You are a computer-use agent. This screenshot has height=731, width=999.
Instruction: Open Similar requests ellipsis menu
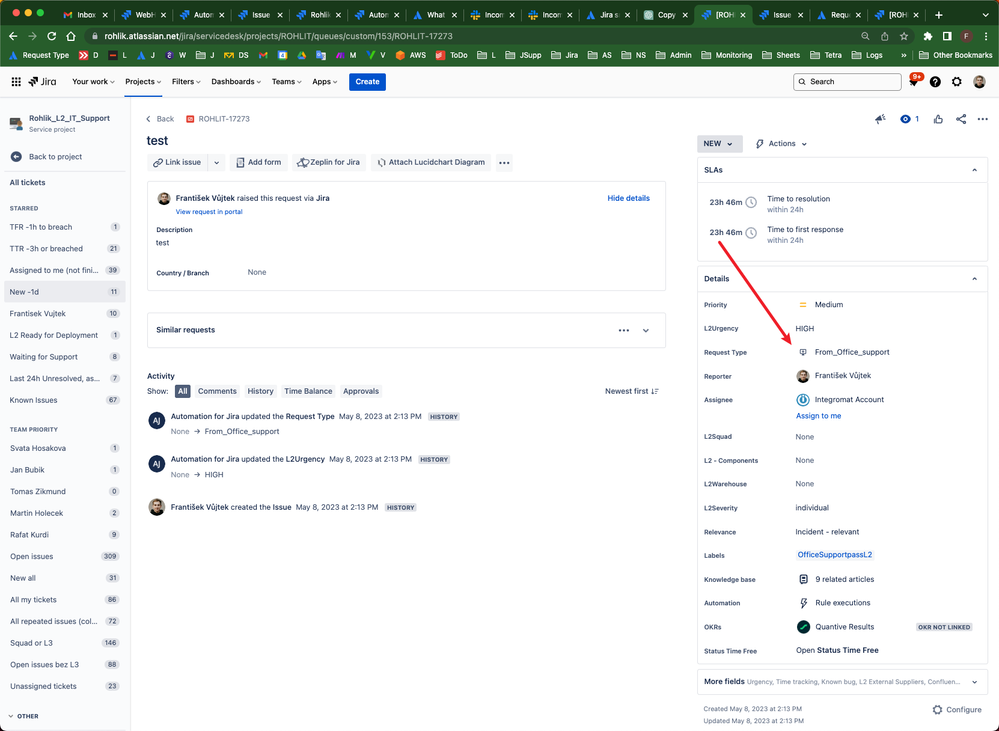pyautogui.click(x=624, y=330)
